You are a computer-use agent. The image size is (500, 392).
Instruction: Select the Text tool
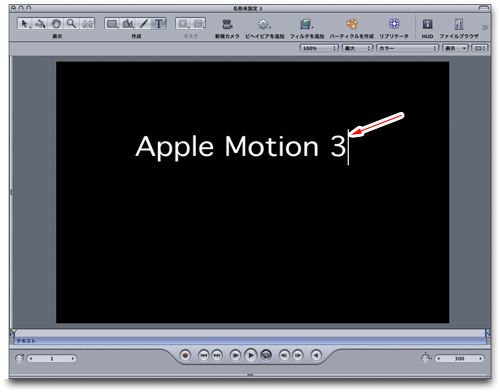coord(159,24)
